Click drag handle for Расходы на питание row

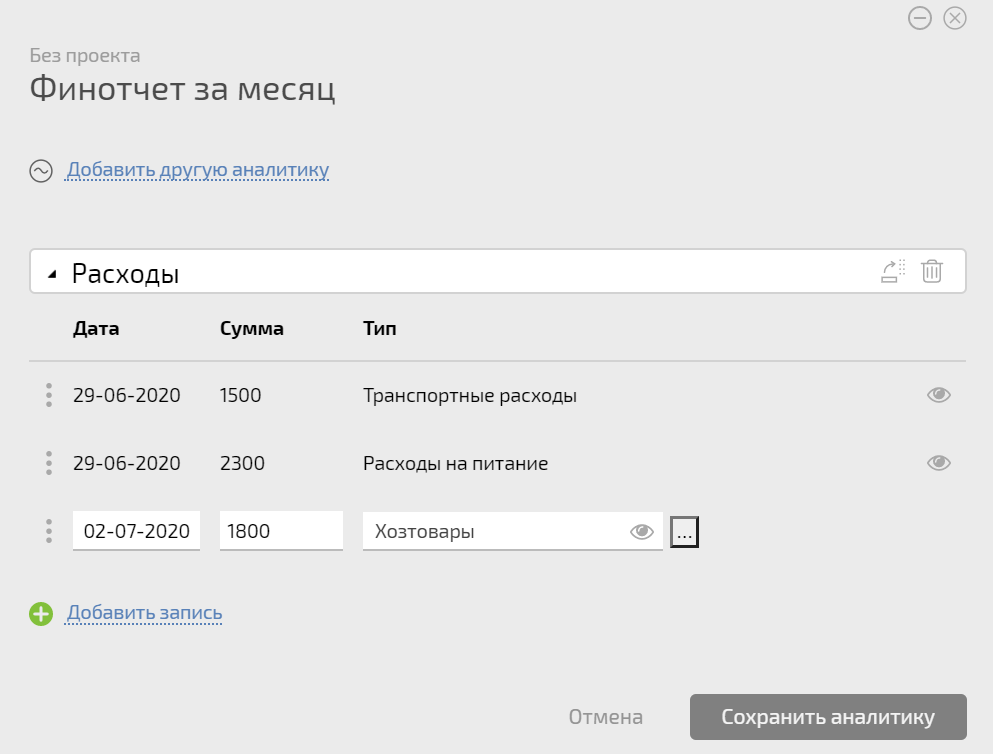pos(49,463)
